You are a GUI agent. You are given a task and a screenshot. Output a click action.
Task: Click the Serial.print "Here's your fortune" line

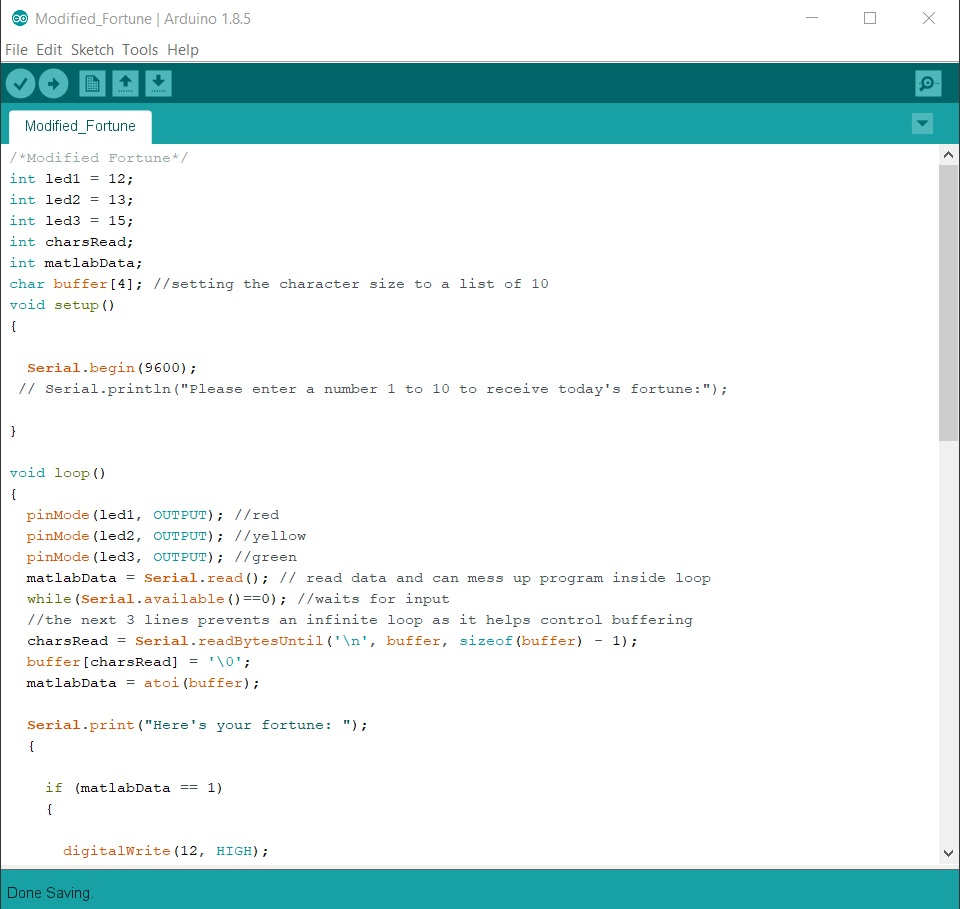click(x=197, y=725)
